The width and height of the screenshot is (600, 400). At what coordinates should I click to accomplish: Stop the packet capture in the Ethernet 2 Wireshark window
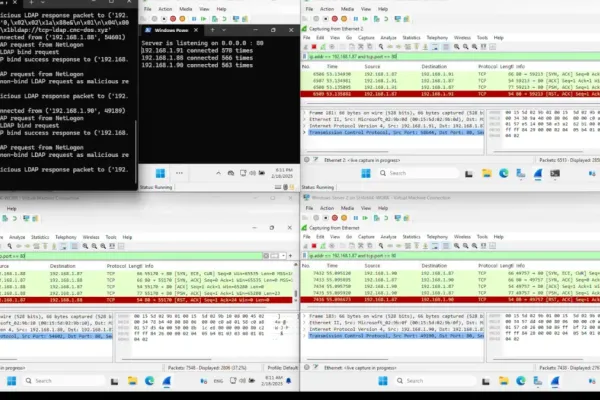coord(314,47)
